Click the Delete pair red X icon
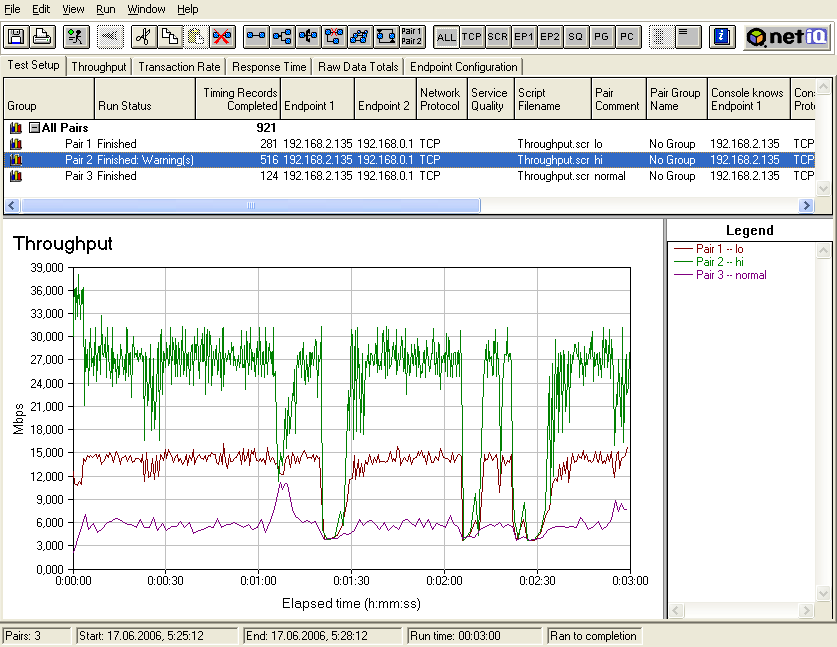This screenshot has height=647, width=837. coord(222,37)
